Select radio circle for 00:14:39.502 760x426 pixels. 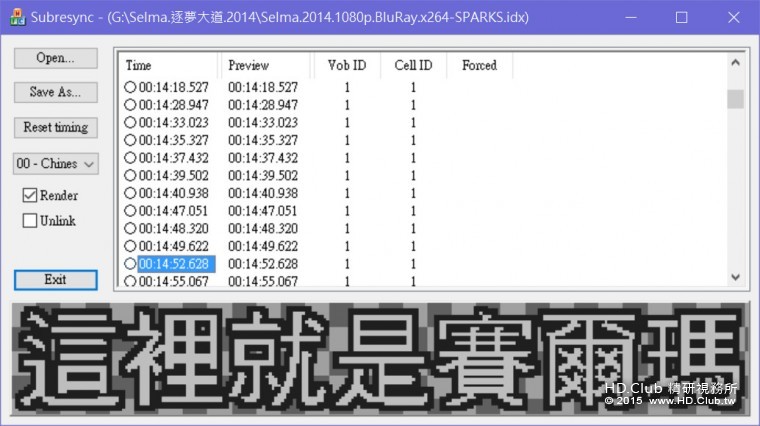[x=130, y=175]
